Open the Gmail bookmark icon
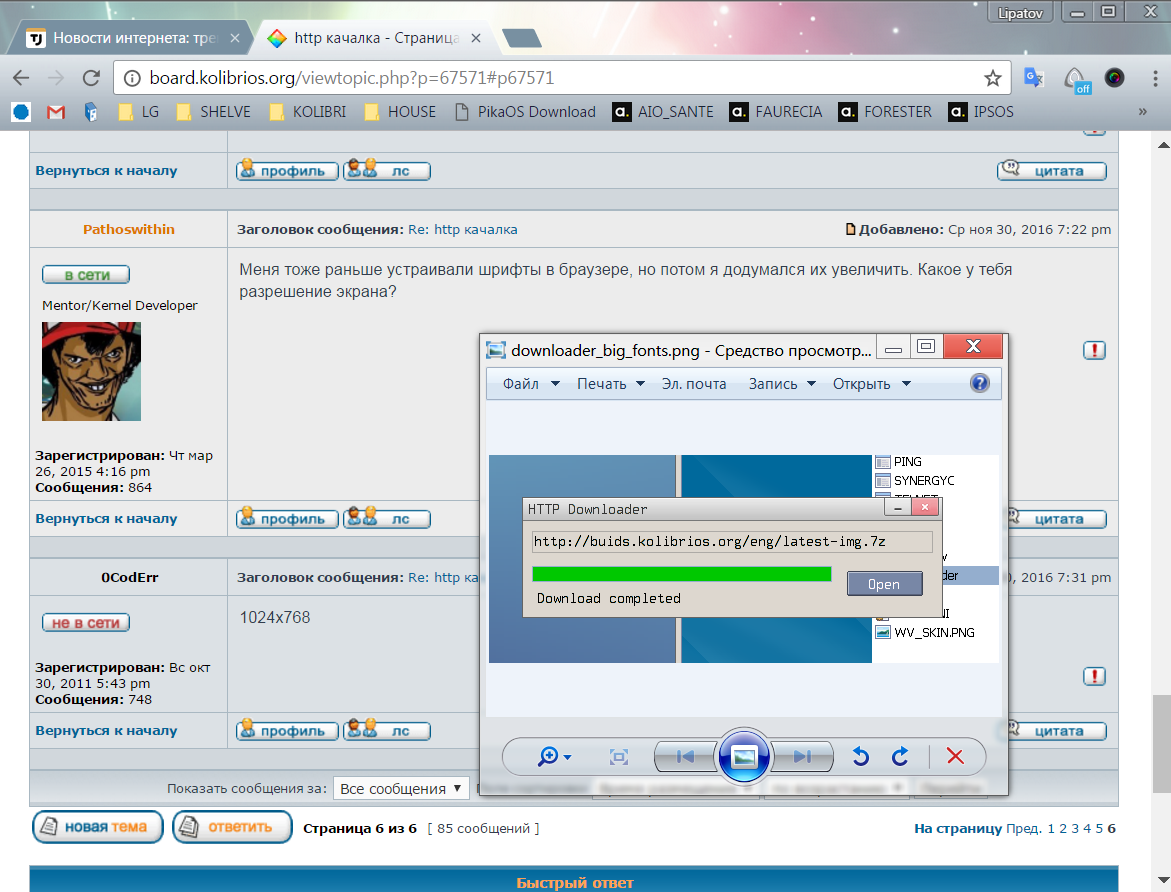The image size is (1171, 892). pos(56,112)
